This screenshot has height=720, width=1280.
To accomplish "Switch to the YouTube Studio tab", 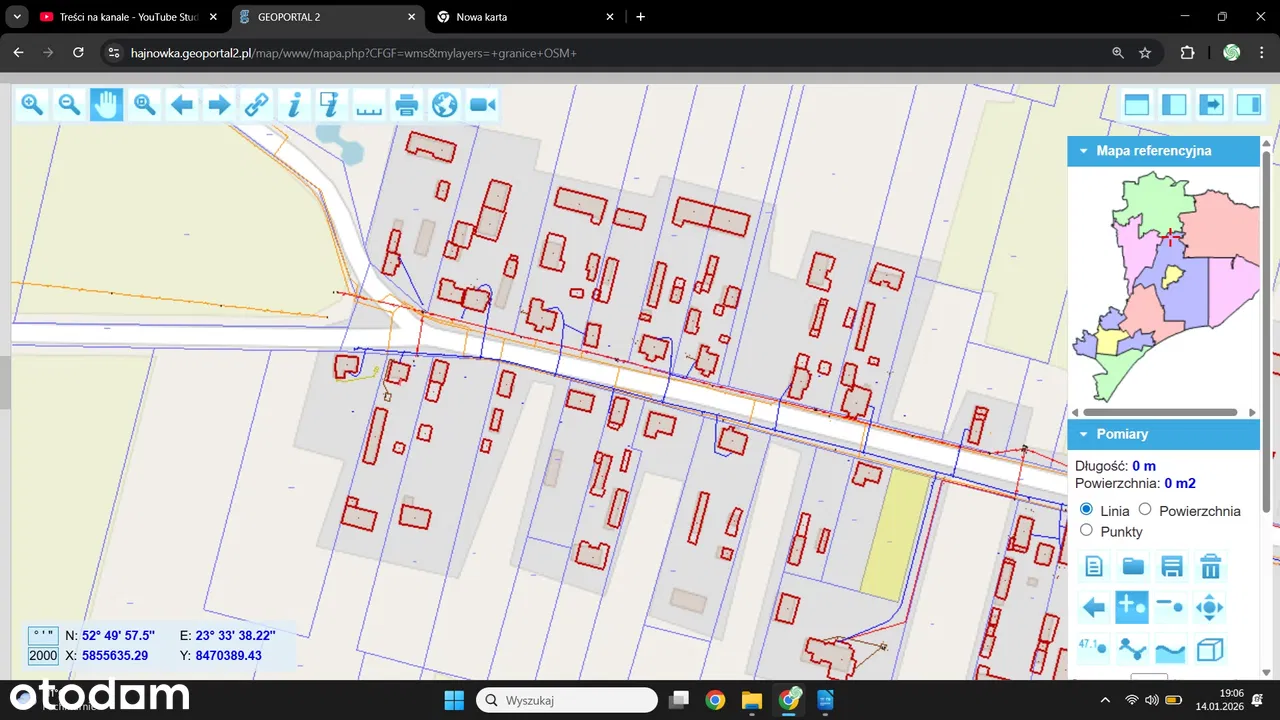I will [120, 17].
